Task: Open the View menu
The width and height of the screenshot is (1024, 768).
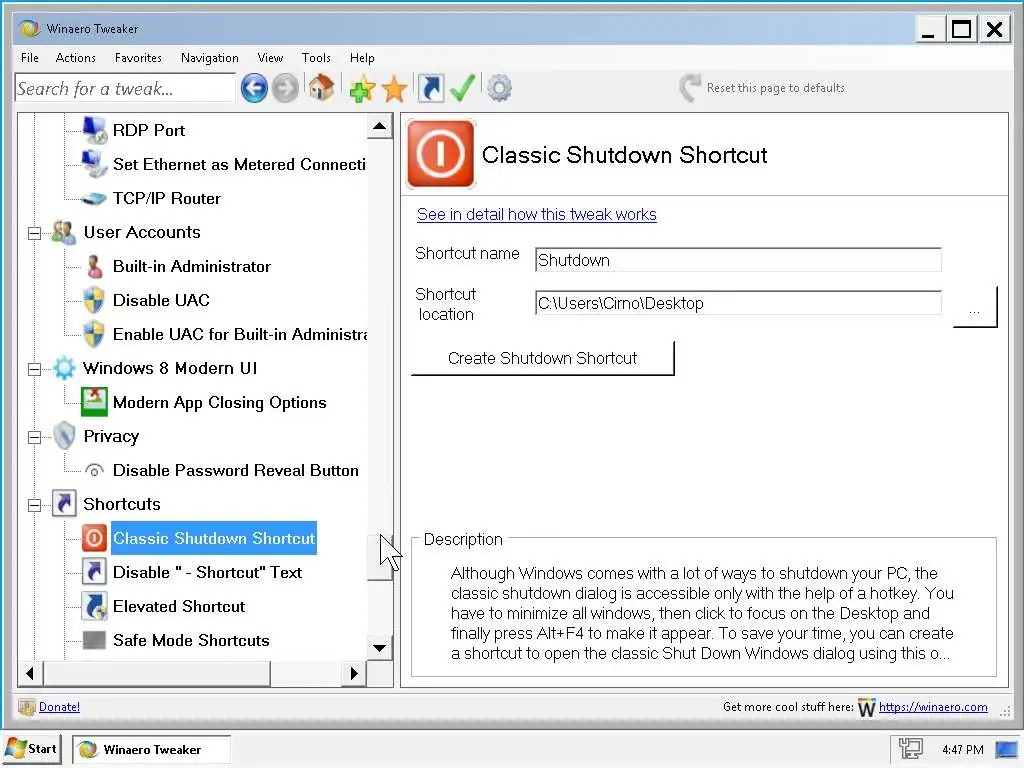Action: 270,57
